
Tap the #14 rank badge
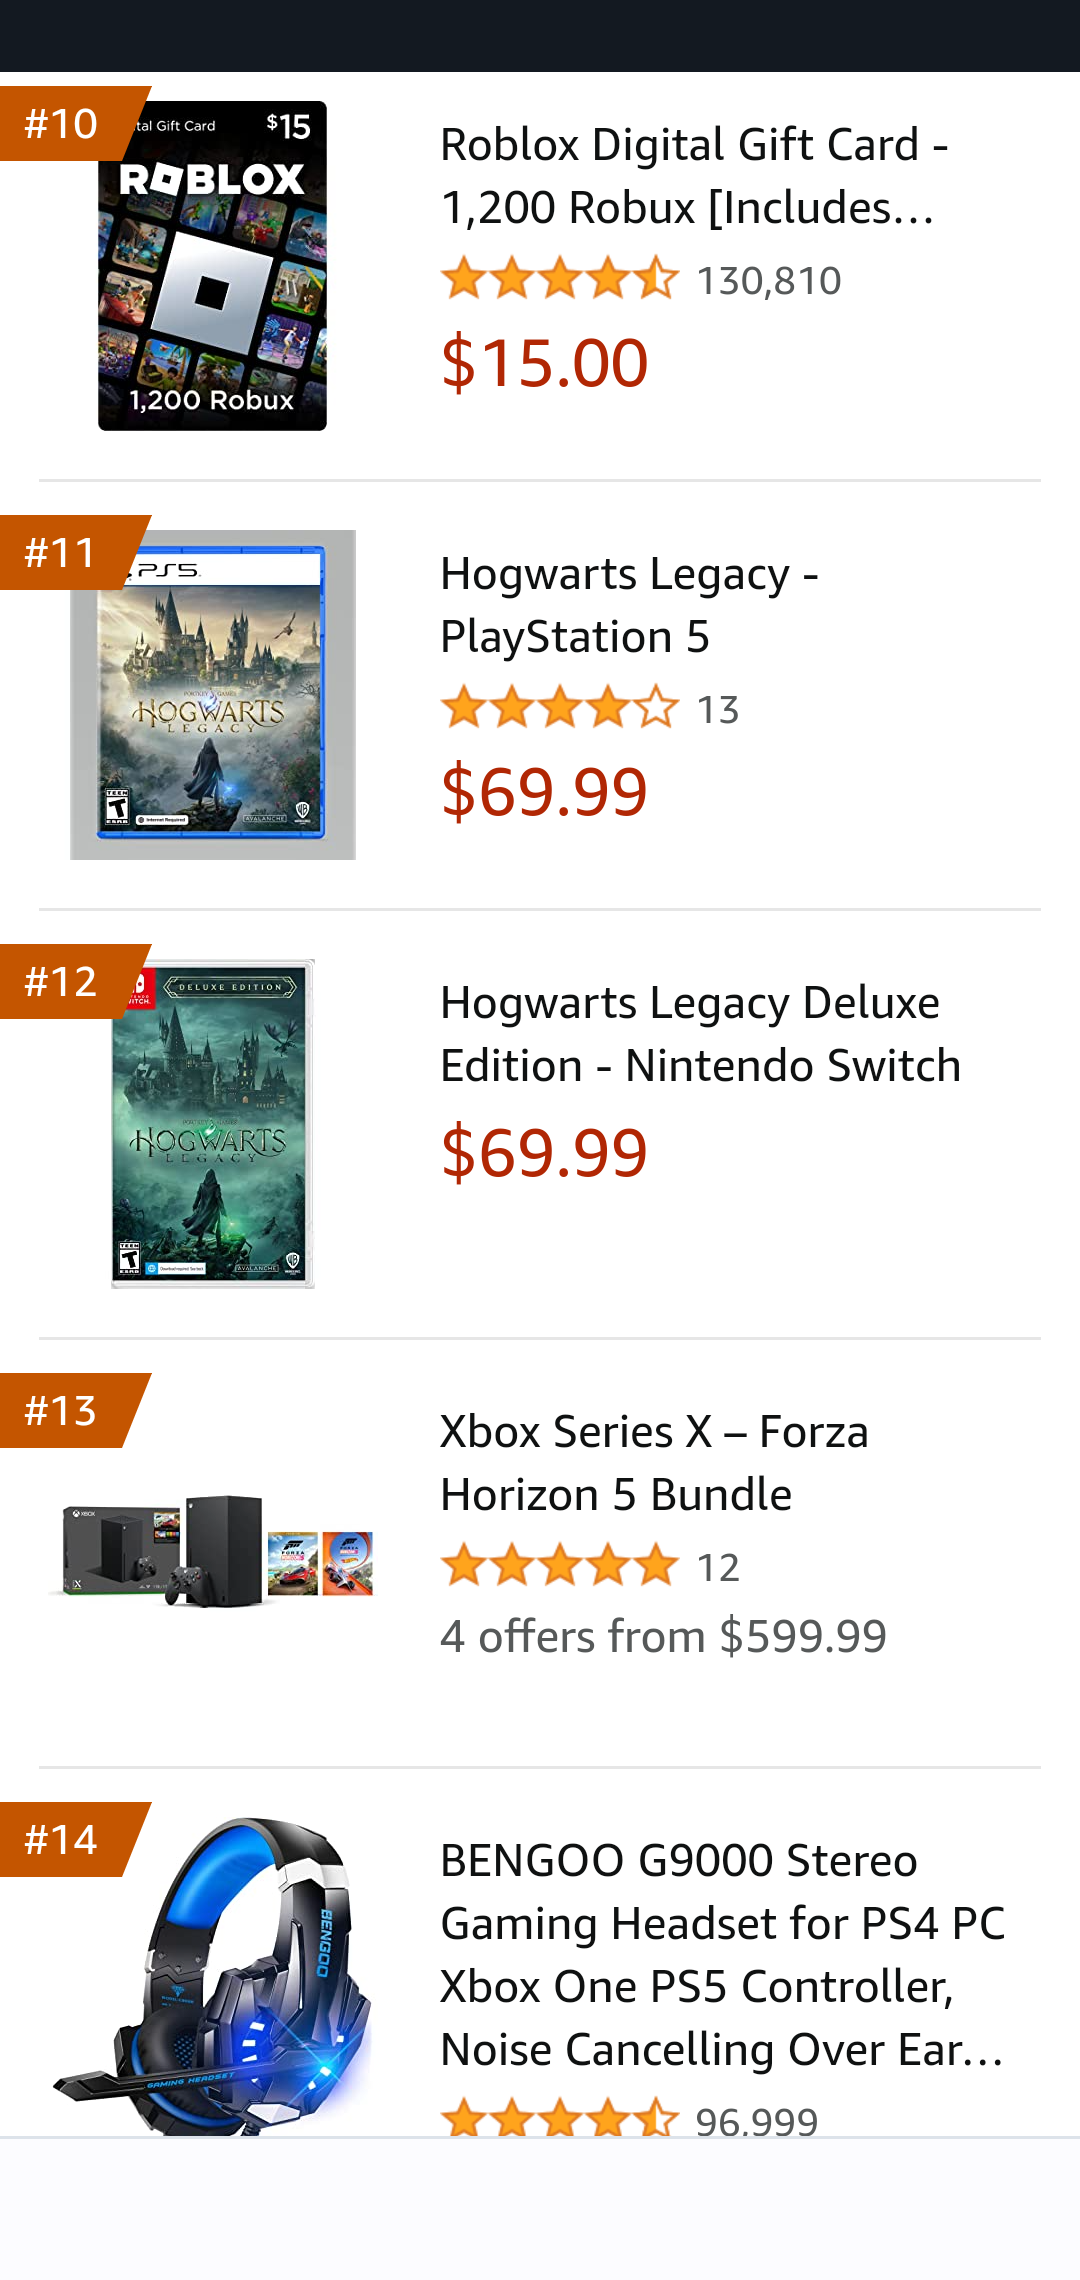tap(62, 1839)
